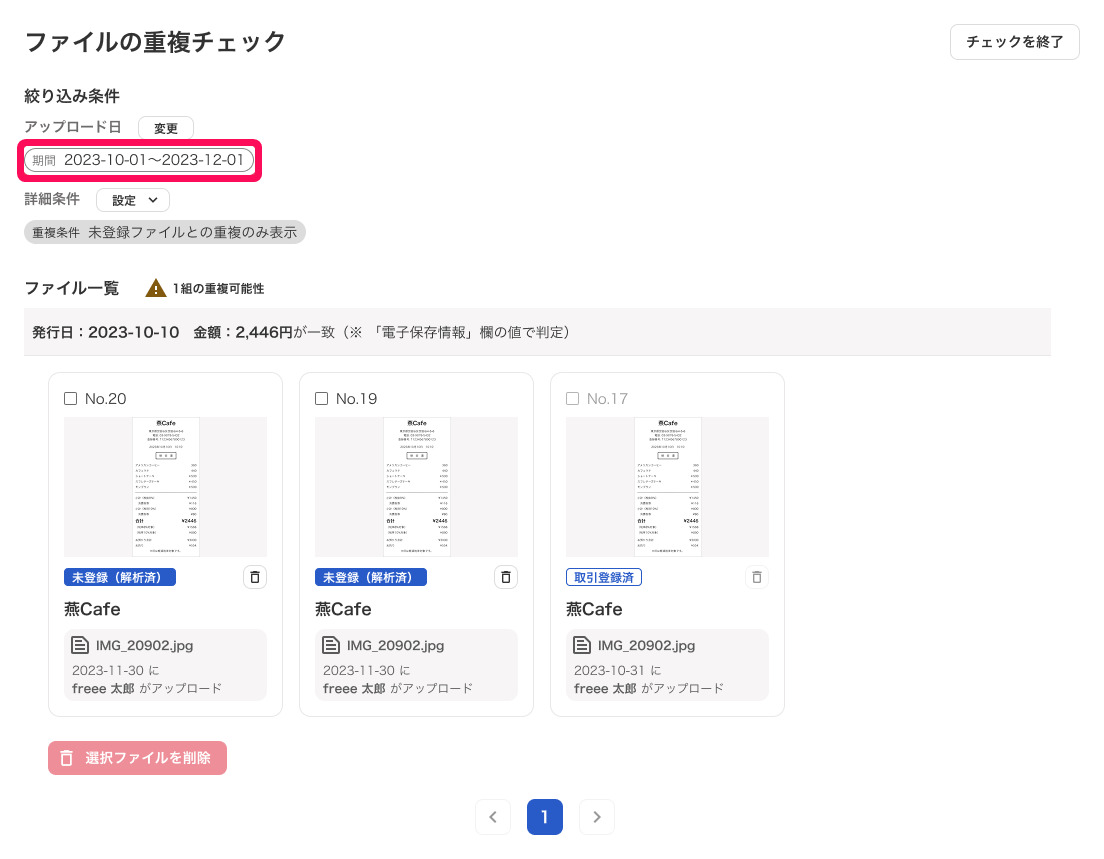Check the No.20 file checkbox
Viewport: 1104px width, 859px height.
(71, 399)
